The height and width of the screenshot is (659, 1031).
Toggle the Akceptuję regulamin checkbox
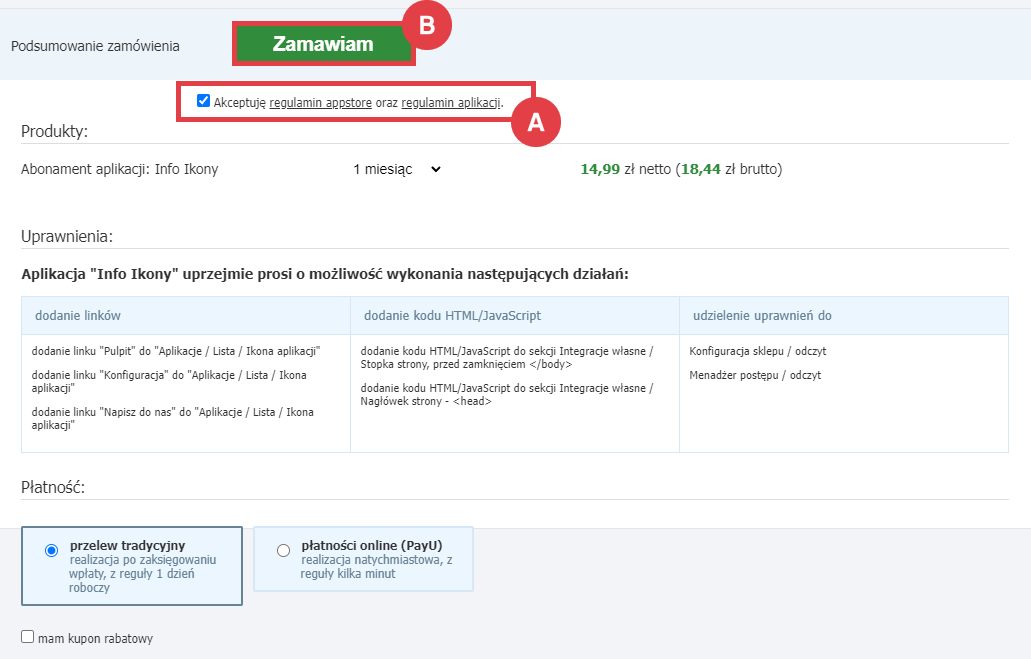click(x=204, y=101)
